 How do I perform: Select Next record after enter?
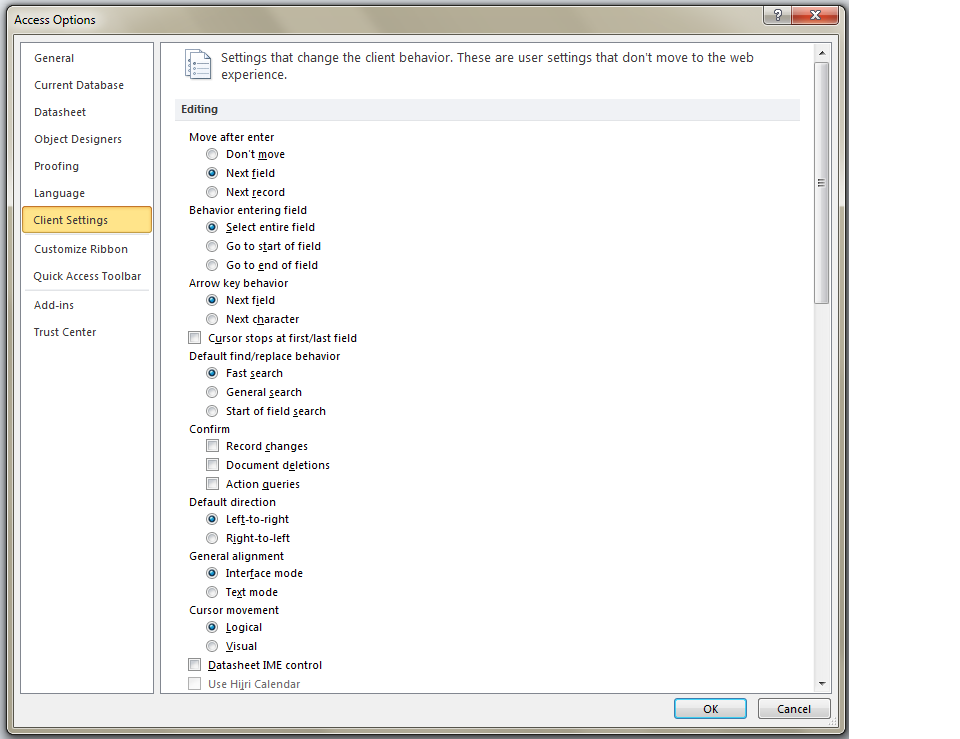pyautogui.click(x=212, y=192)
